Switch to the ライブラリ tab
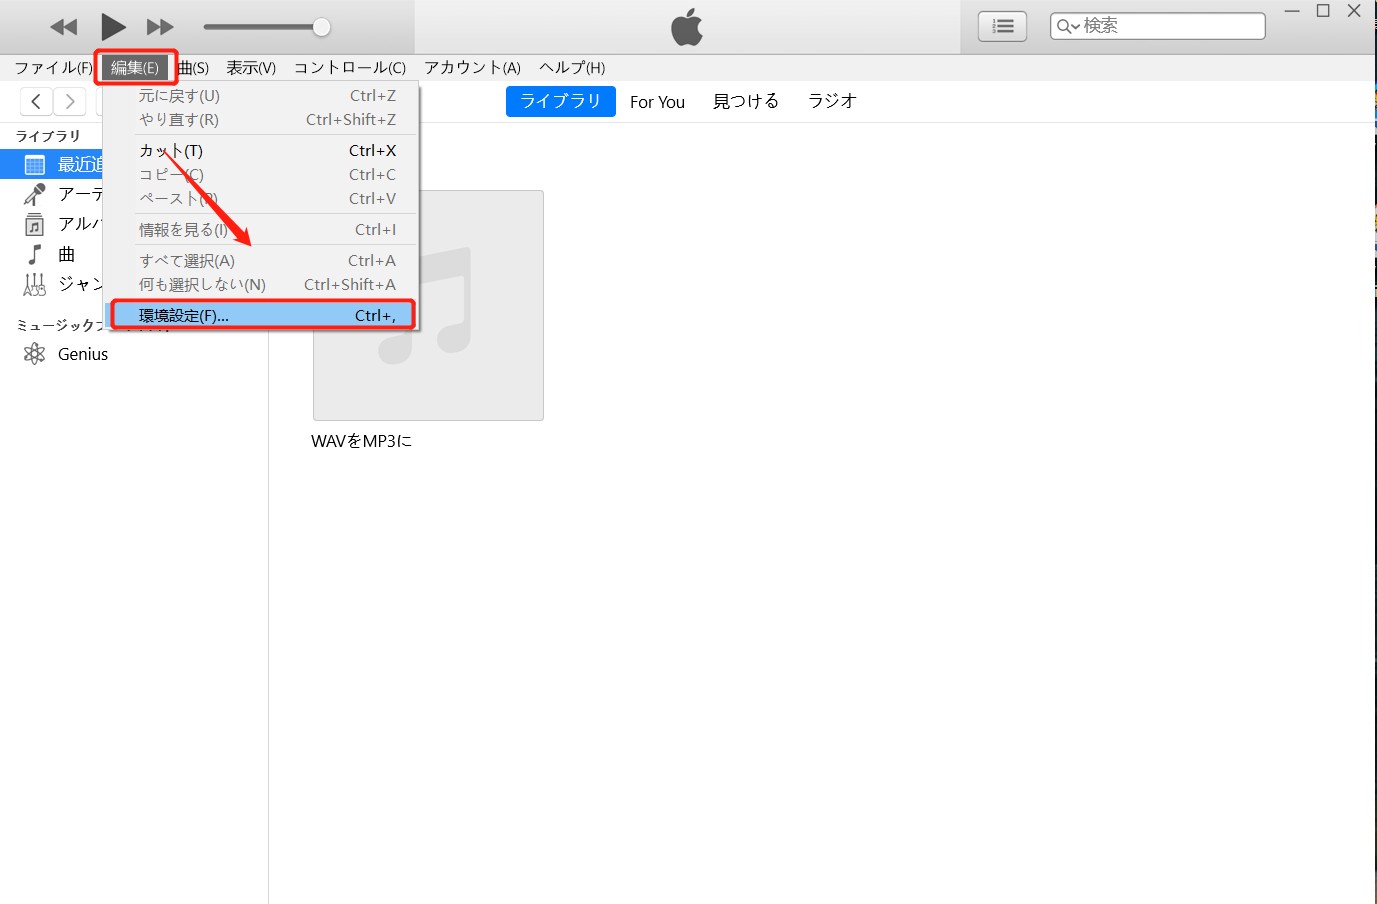 (x=560, y=101)
